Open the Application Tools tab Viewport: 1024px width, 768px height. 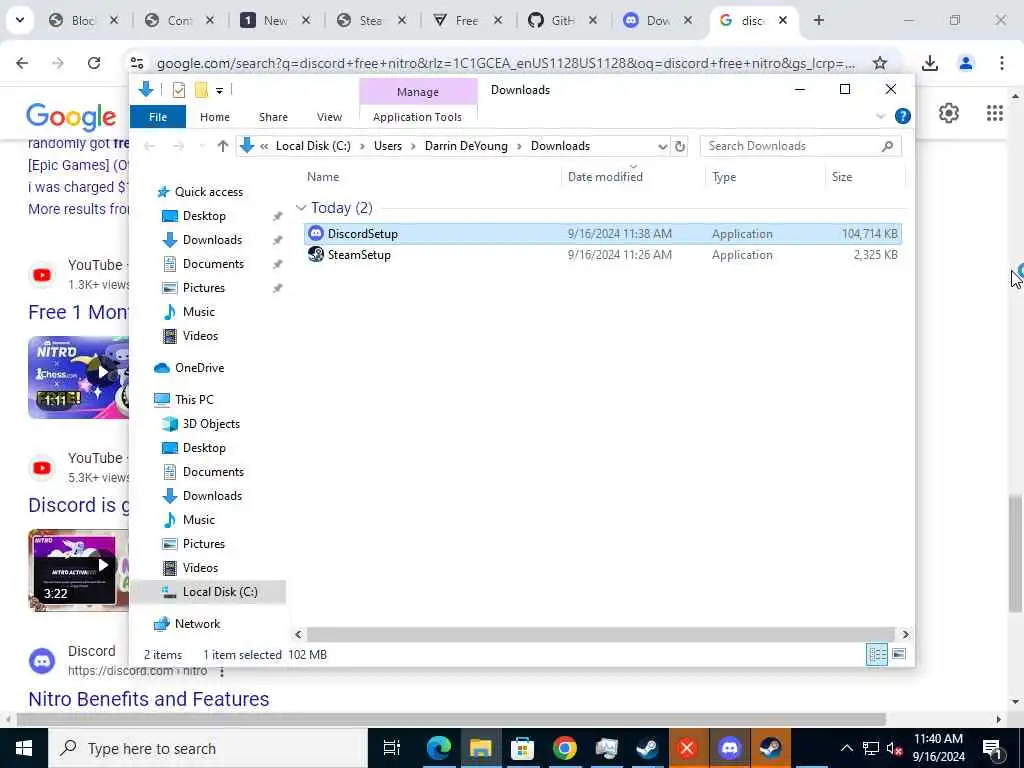tap(417, 117)
